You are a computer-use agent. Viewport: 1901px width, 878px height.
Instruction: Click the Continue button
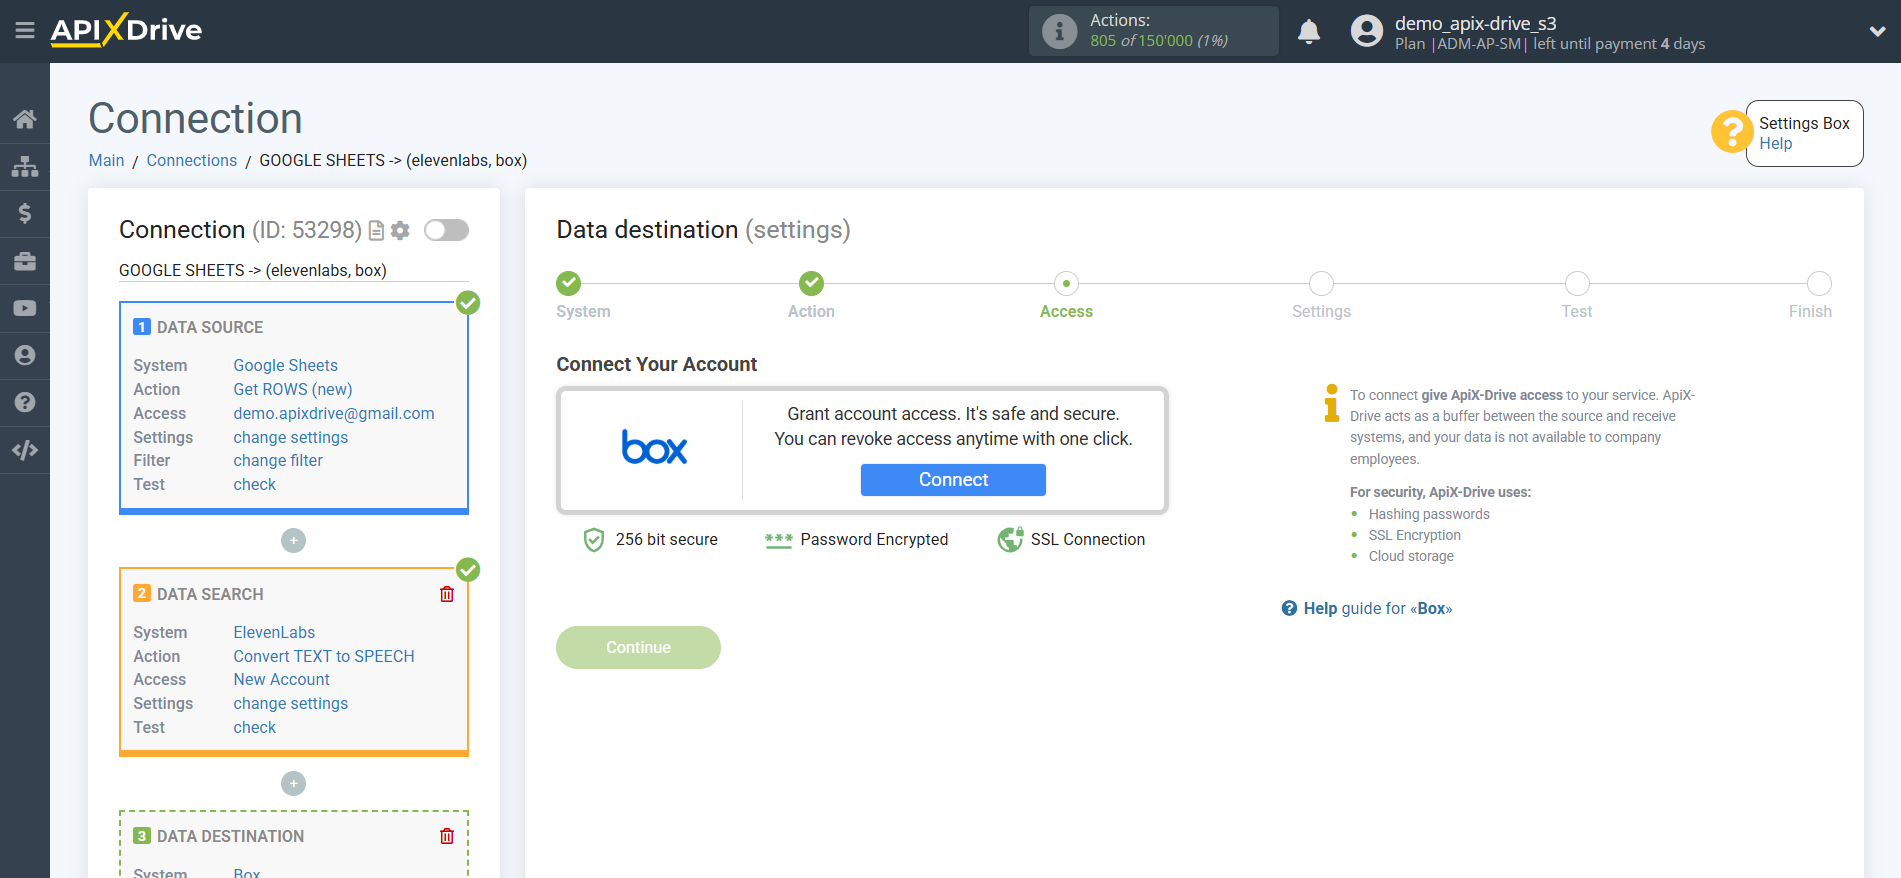click(638, 647)
